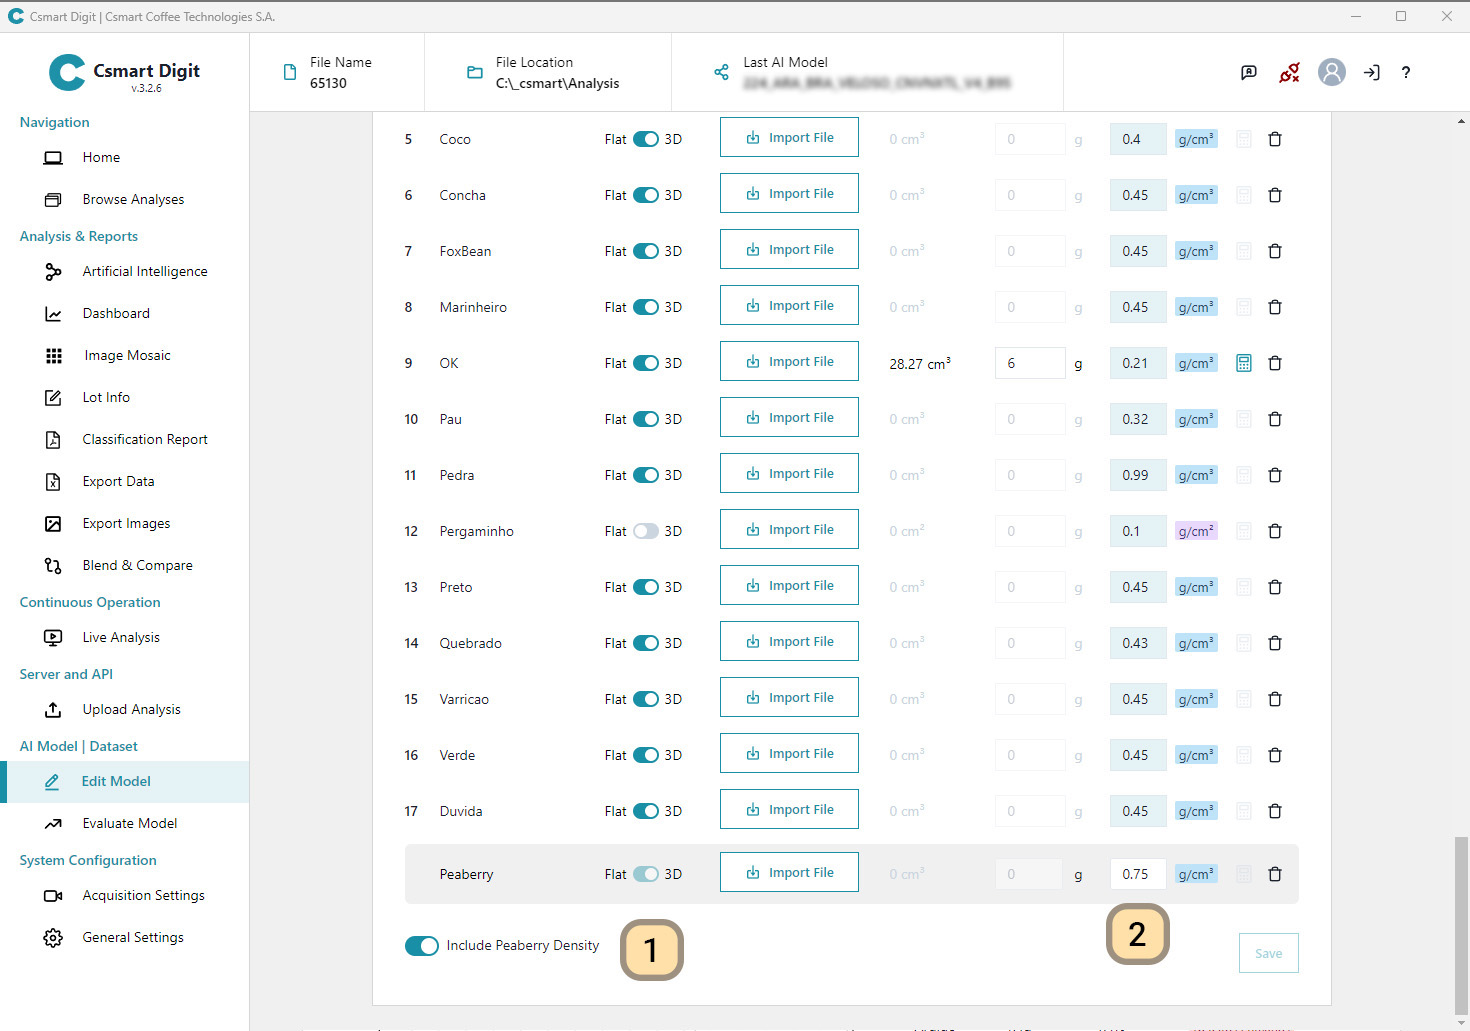Viewport: 1470px width, 1031px height.
Task: Toggle g/cm³ unit badge for Verde
Action: coord(1195,755)
